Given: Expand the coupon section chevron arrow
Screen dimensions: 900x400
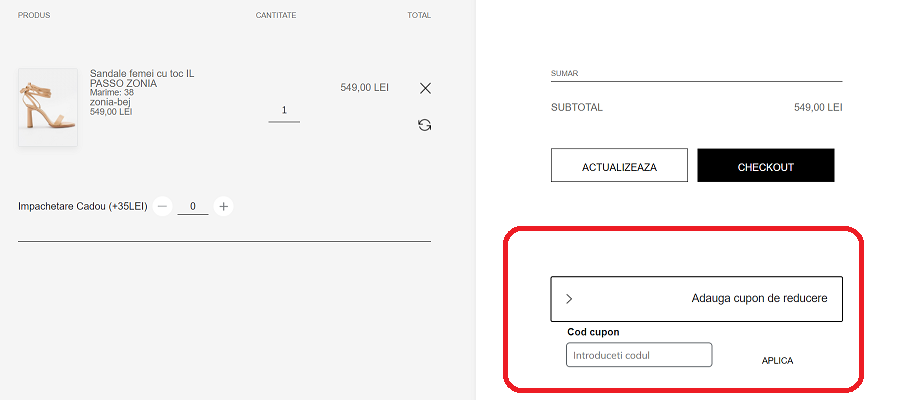Looking at the screenshot, I should [569, 298].
